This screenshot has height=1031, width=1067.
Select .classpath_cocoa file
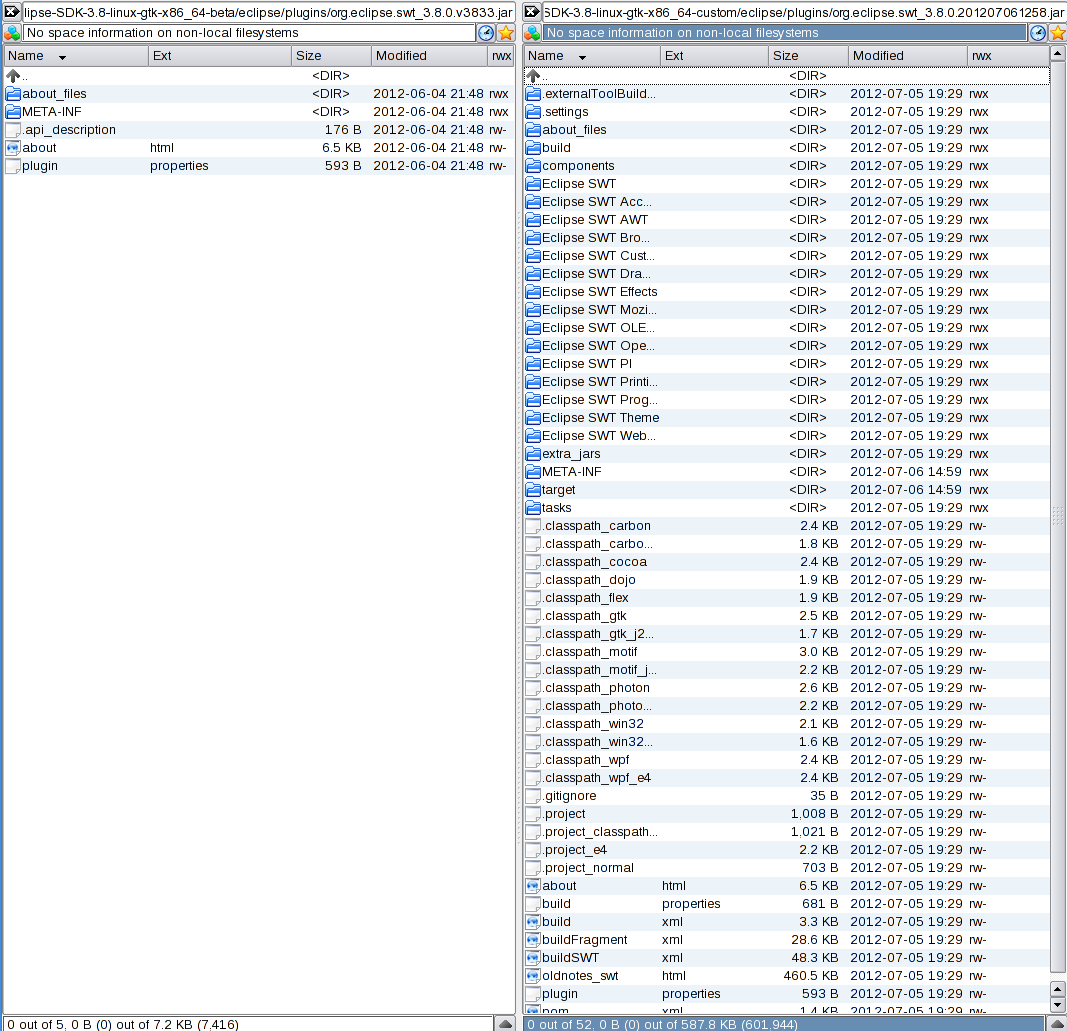tap(787, 562)
